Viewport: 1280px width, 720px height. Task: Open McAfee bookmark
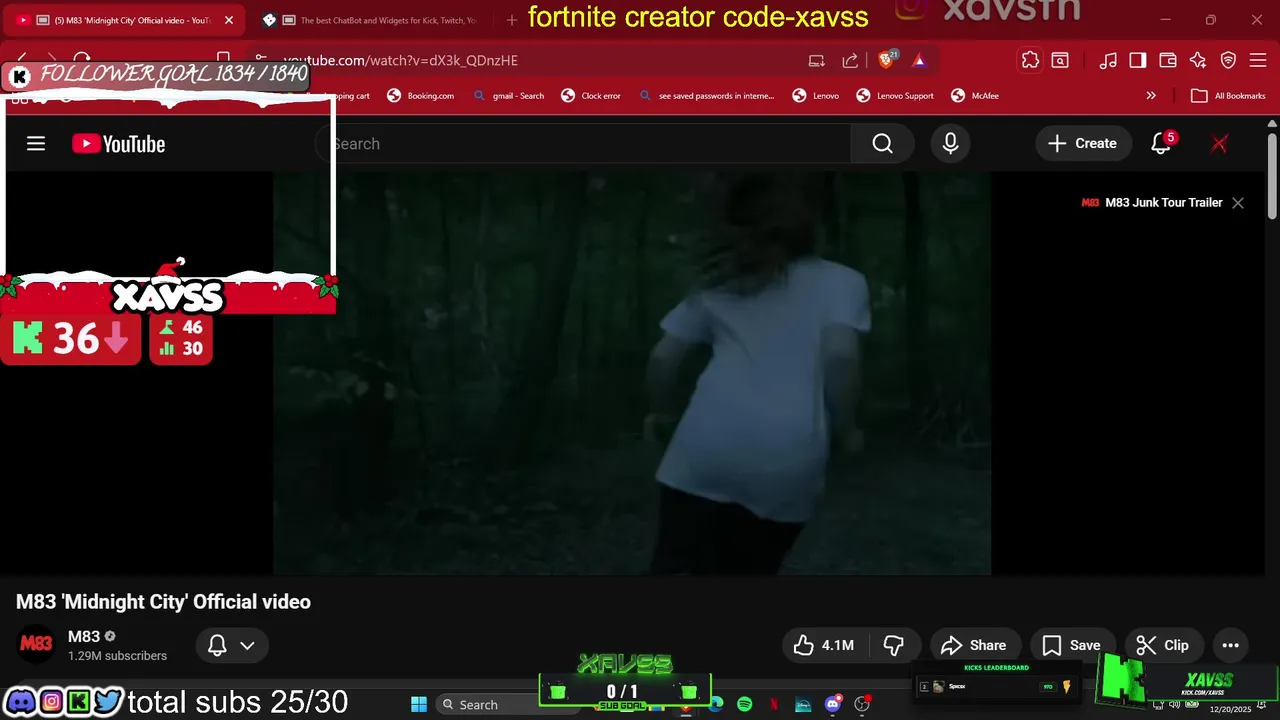[x=974, y=96]
